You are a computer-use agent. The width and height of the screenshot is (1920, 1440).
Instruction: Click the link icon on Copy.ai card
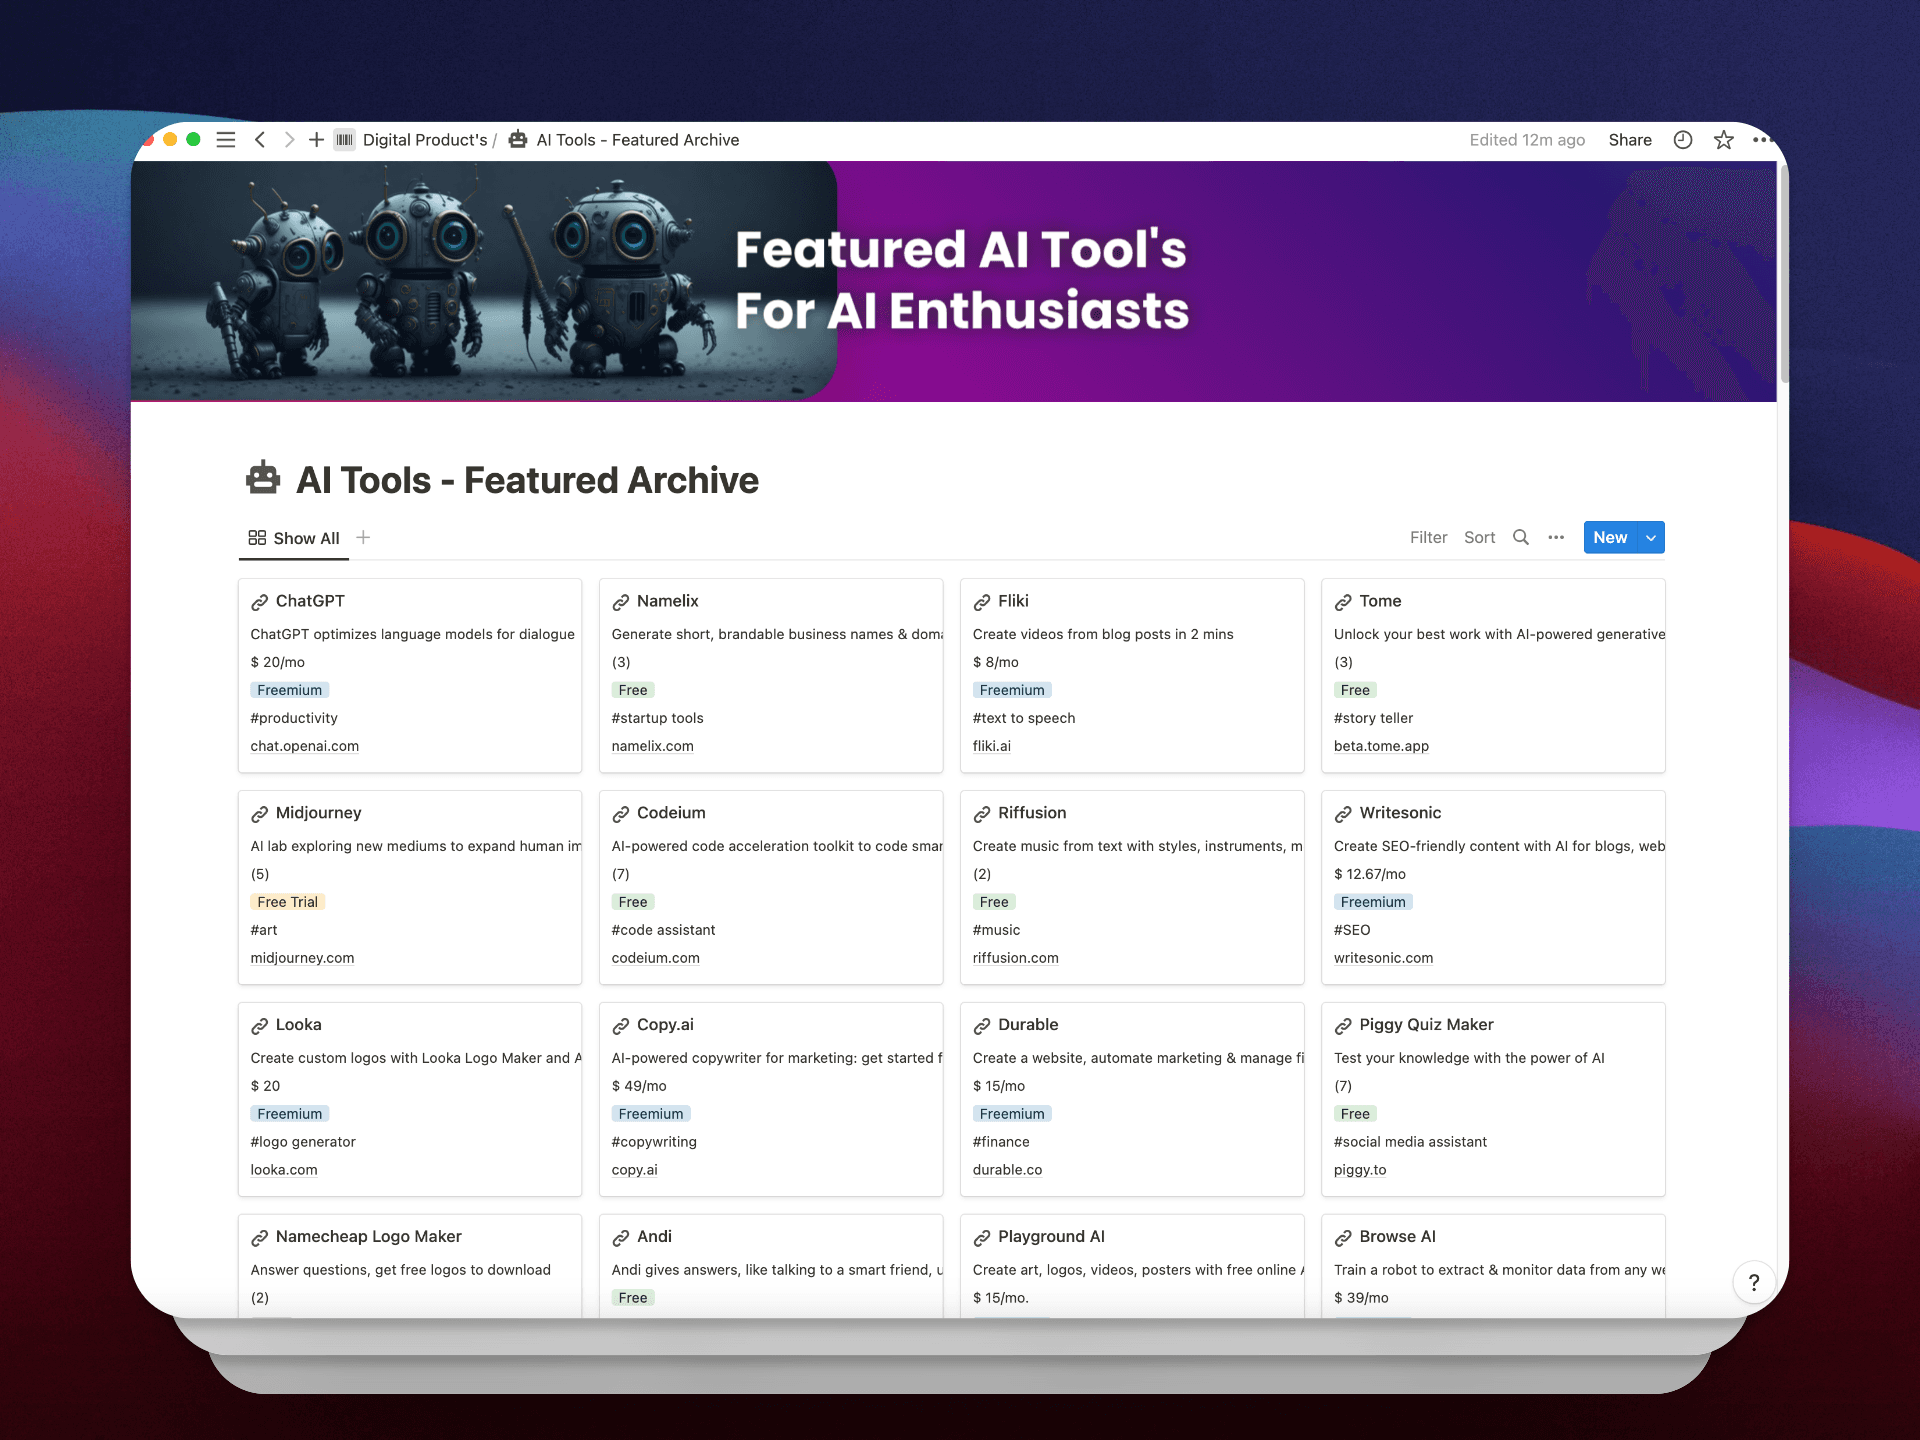tap(620, 1026)
